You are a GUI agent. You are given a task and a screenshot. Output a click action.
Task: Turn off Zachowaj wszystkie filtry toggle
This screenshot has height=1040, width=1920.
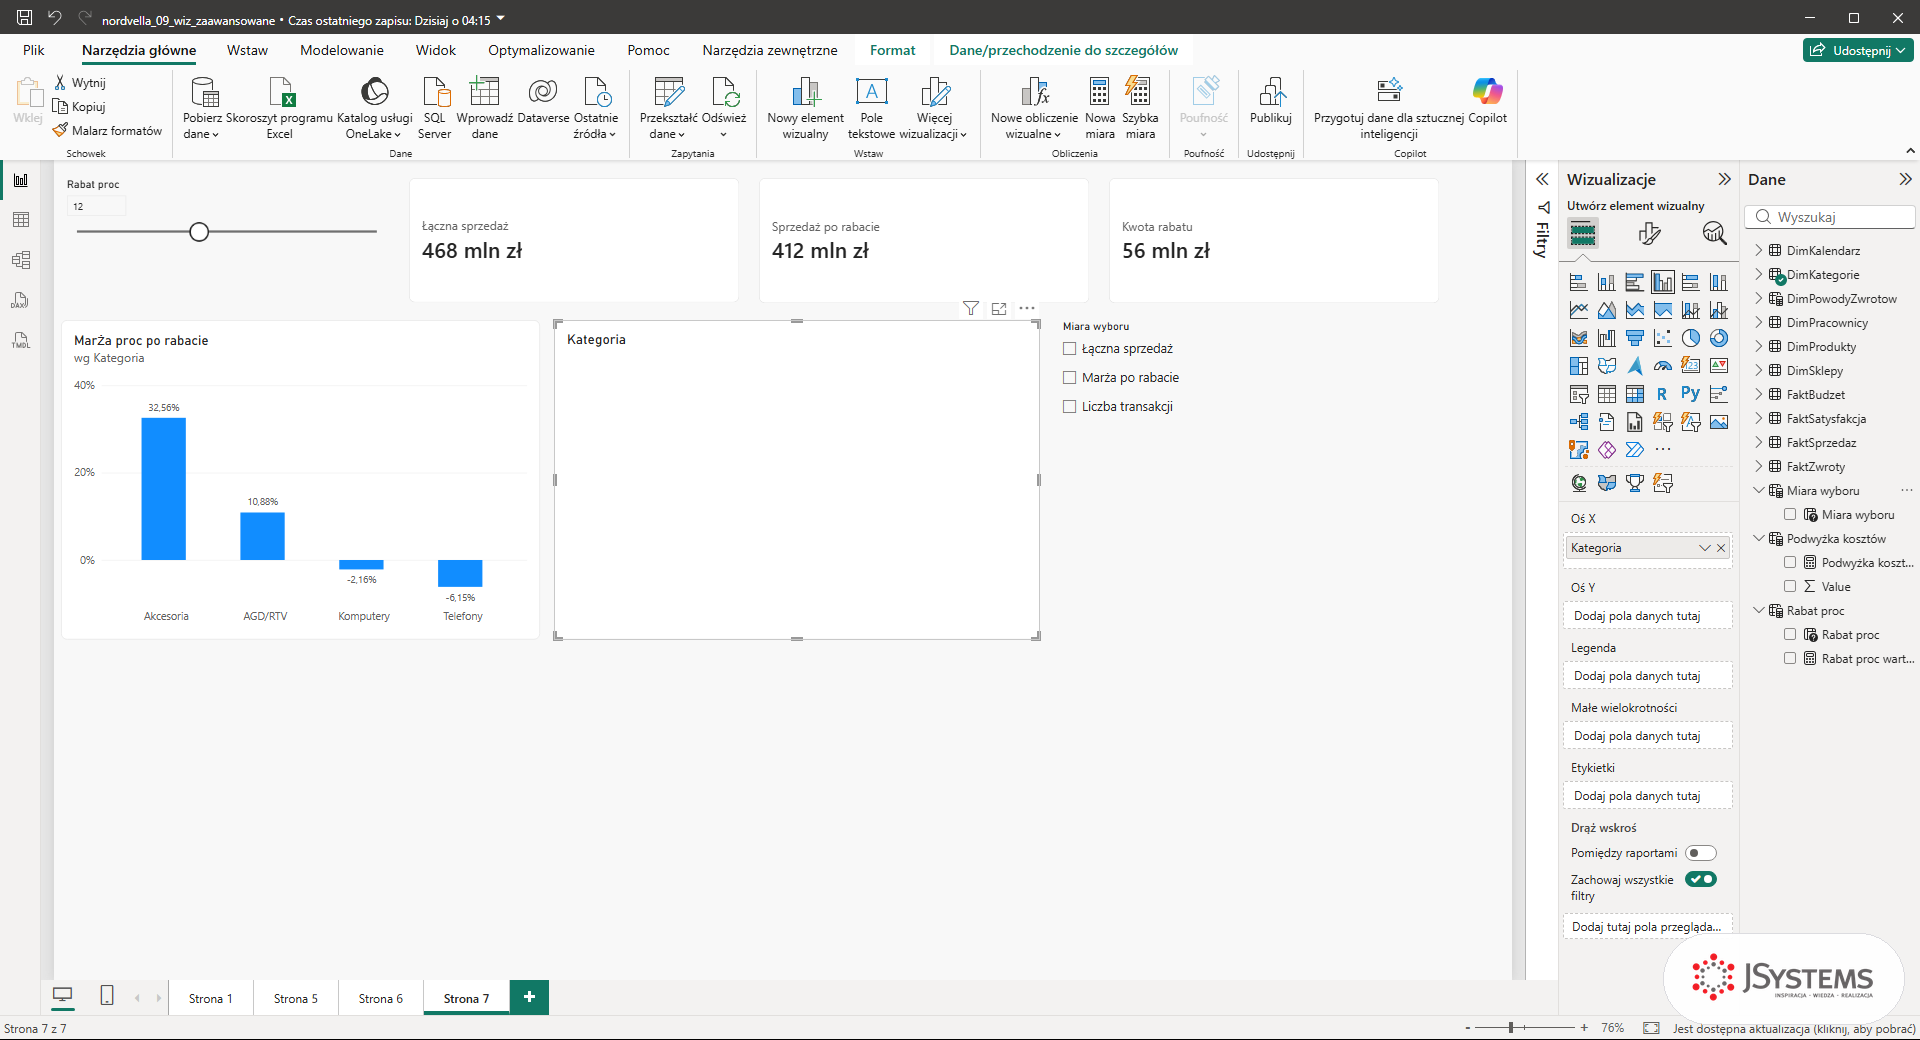pos(1701,879)
